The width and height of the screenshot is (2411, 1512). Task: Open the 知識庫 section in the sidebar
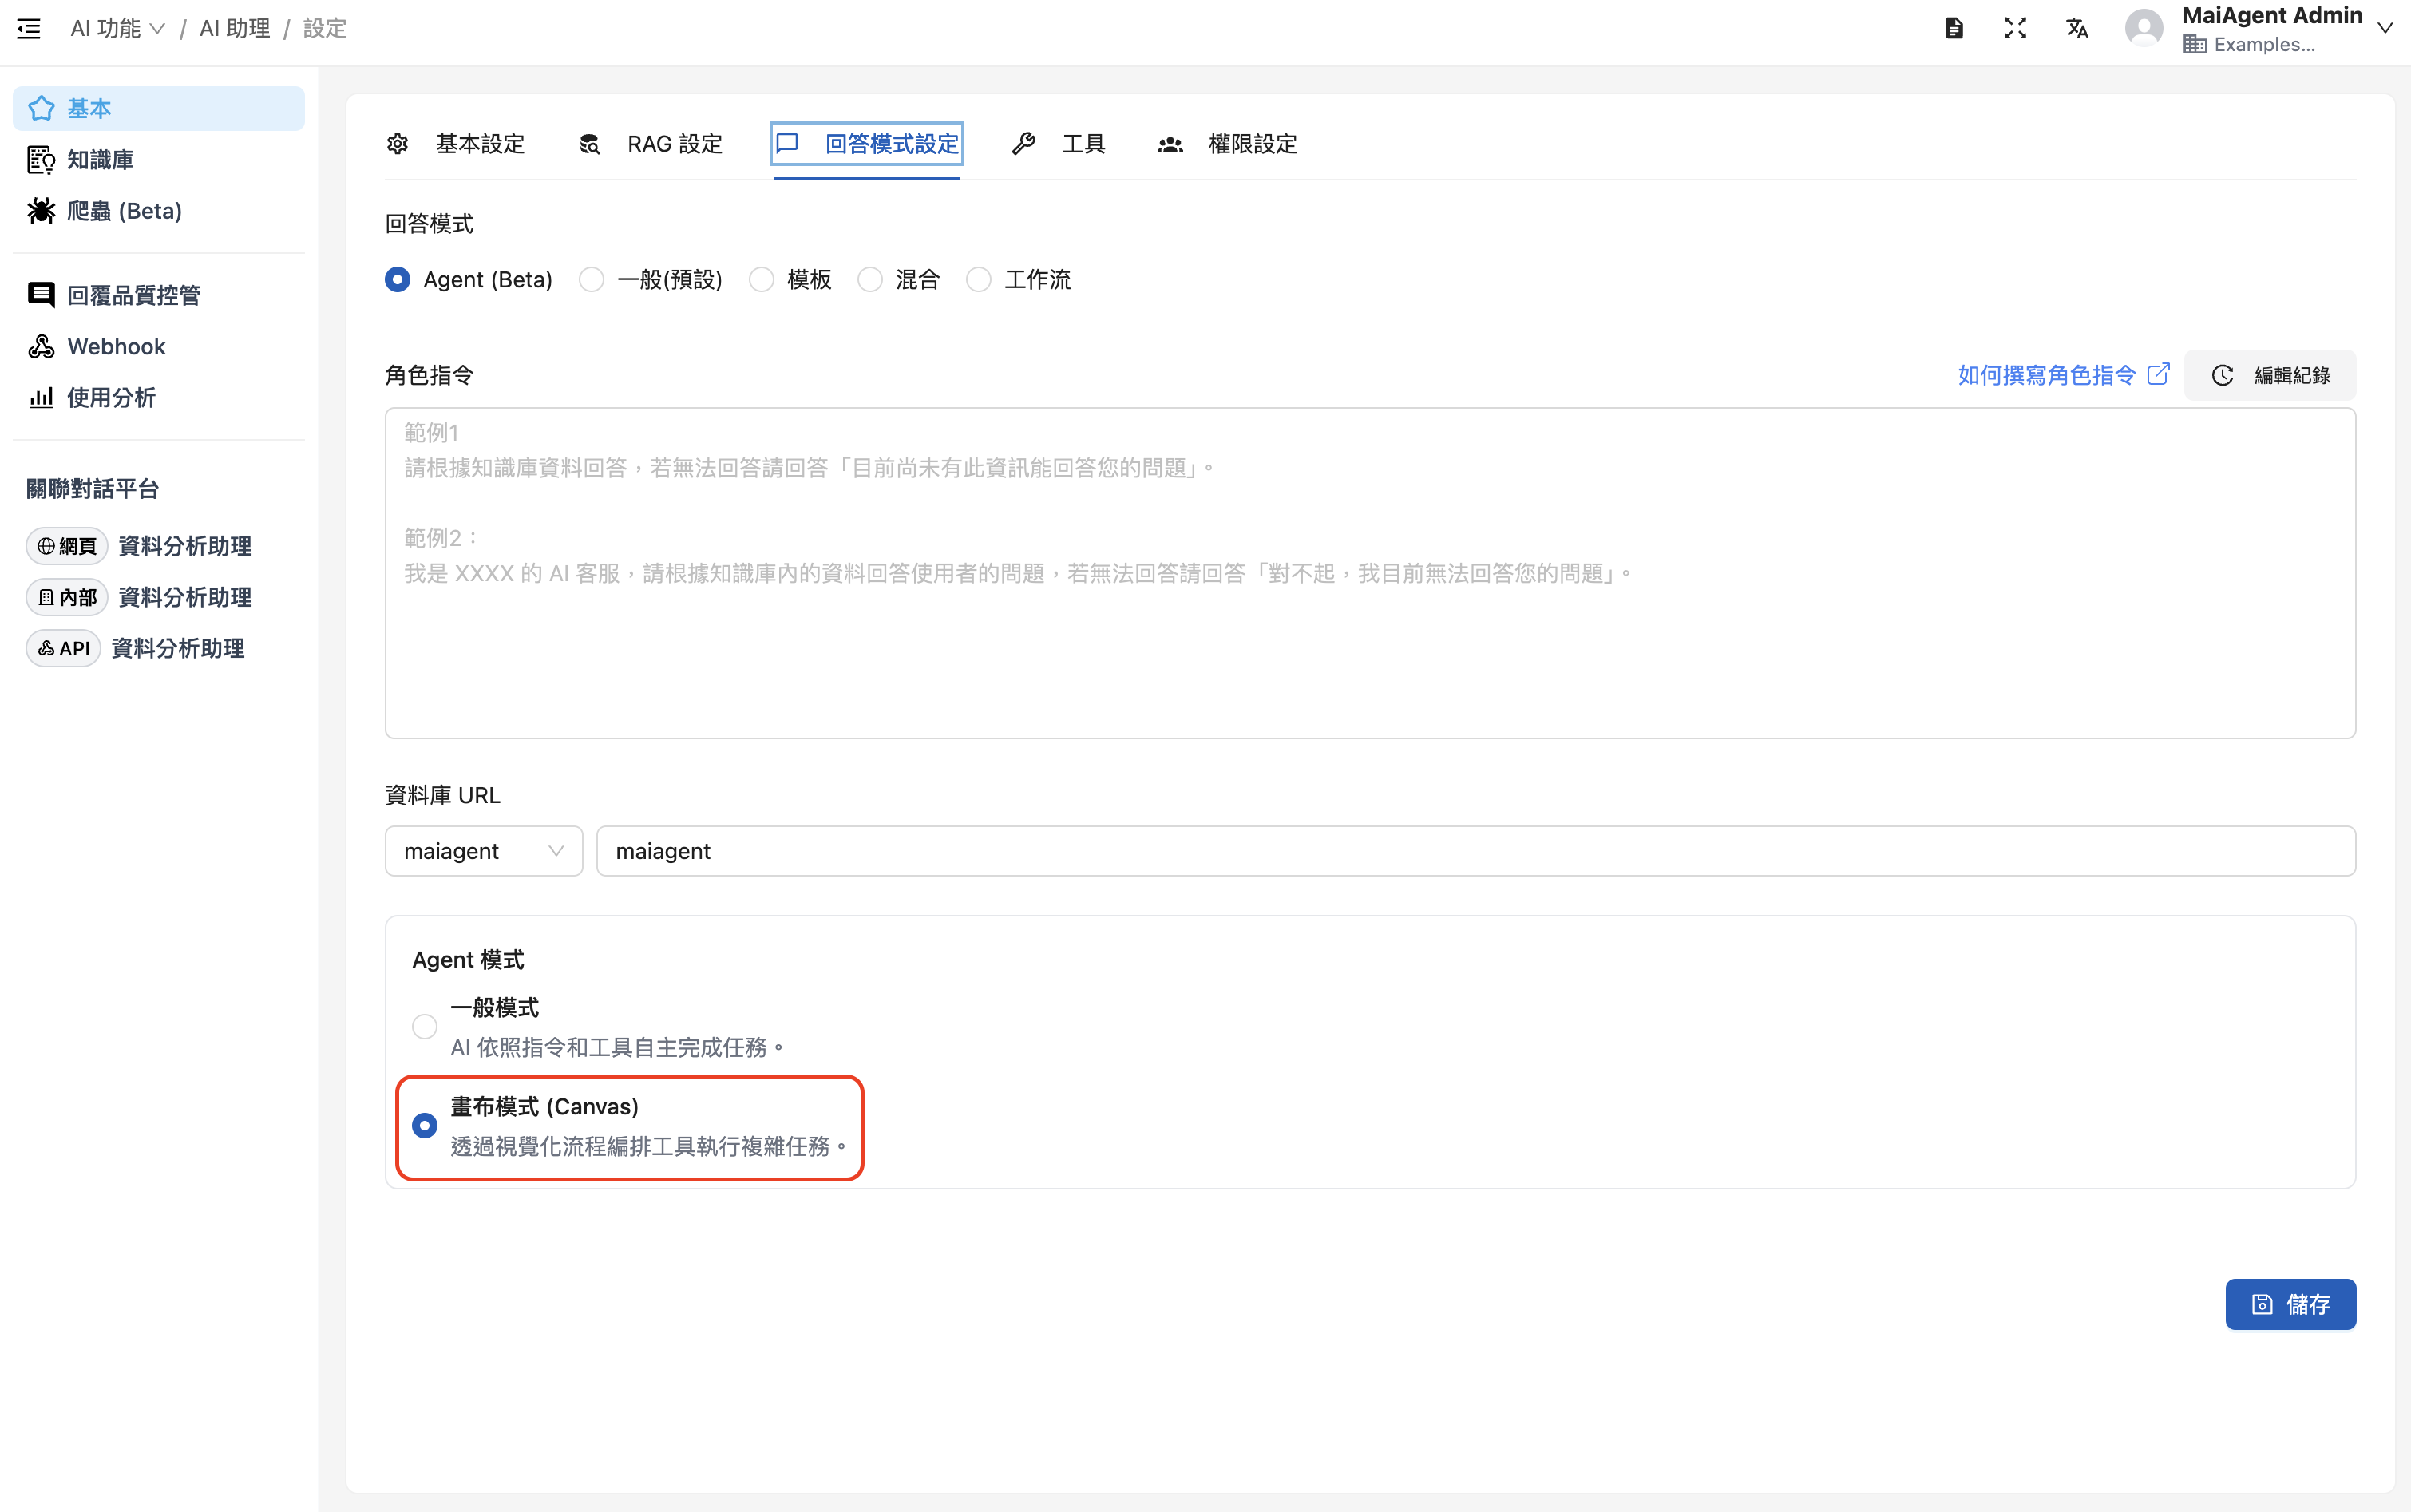click(x=99, y=159)
